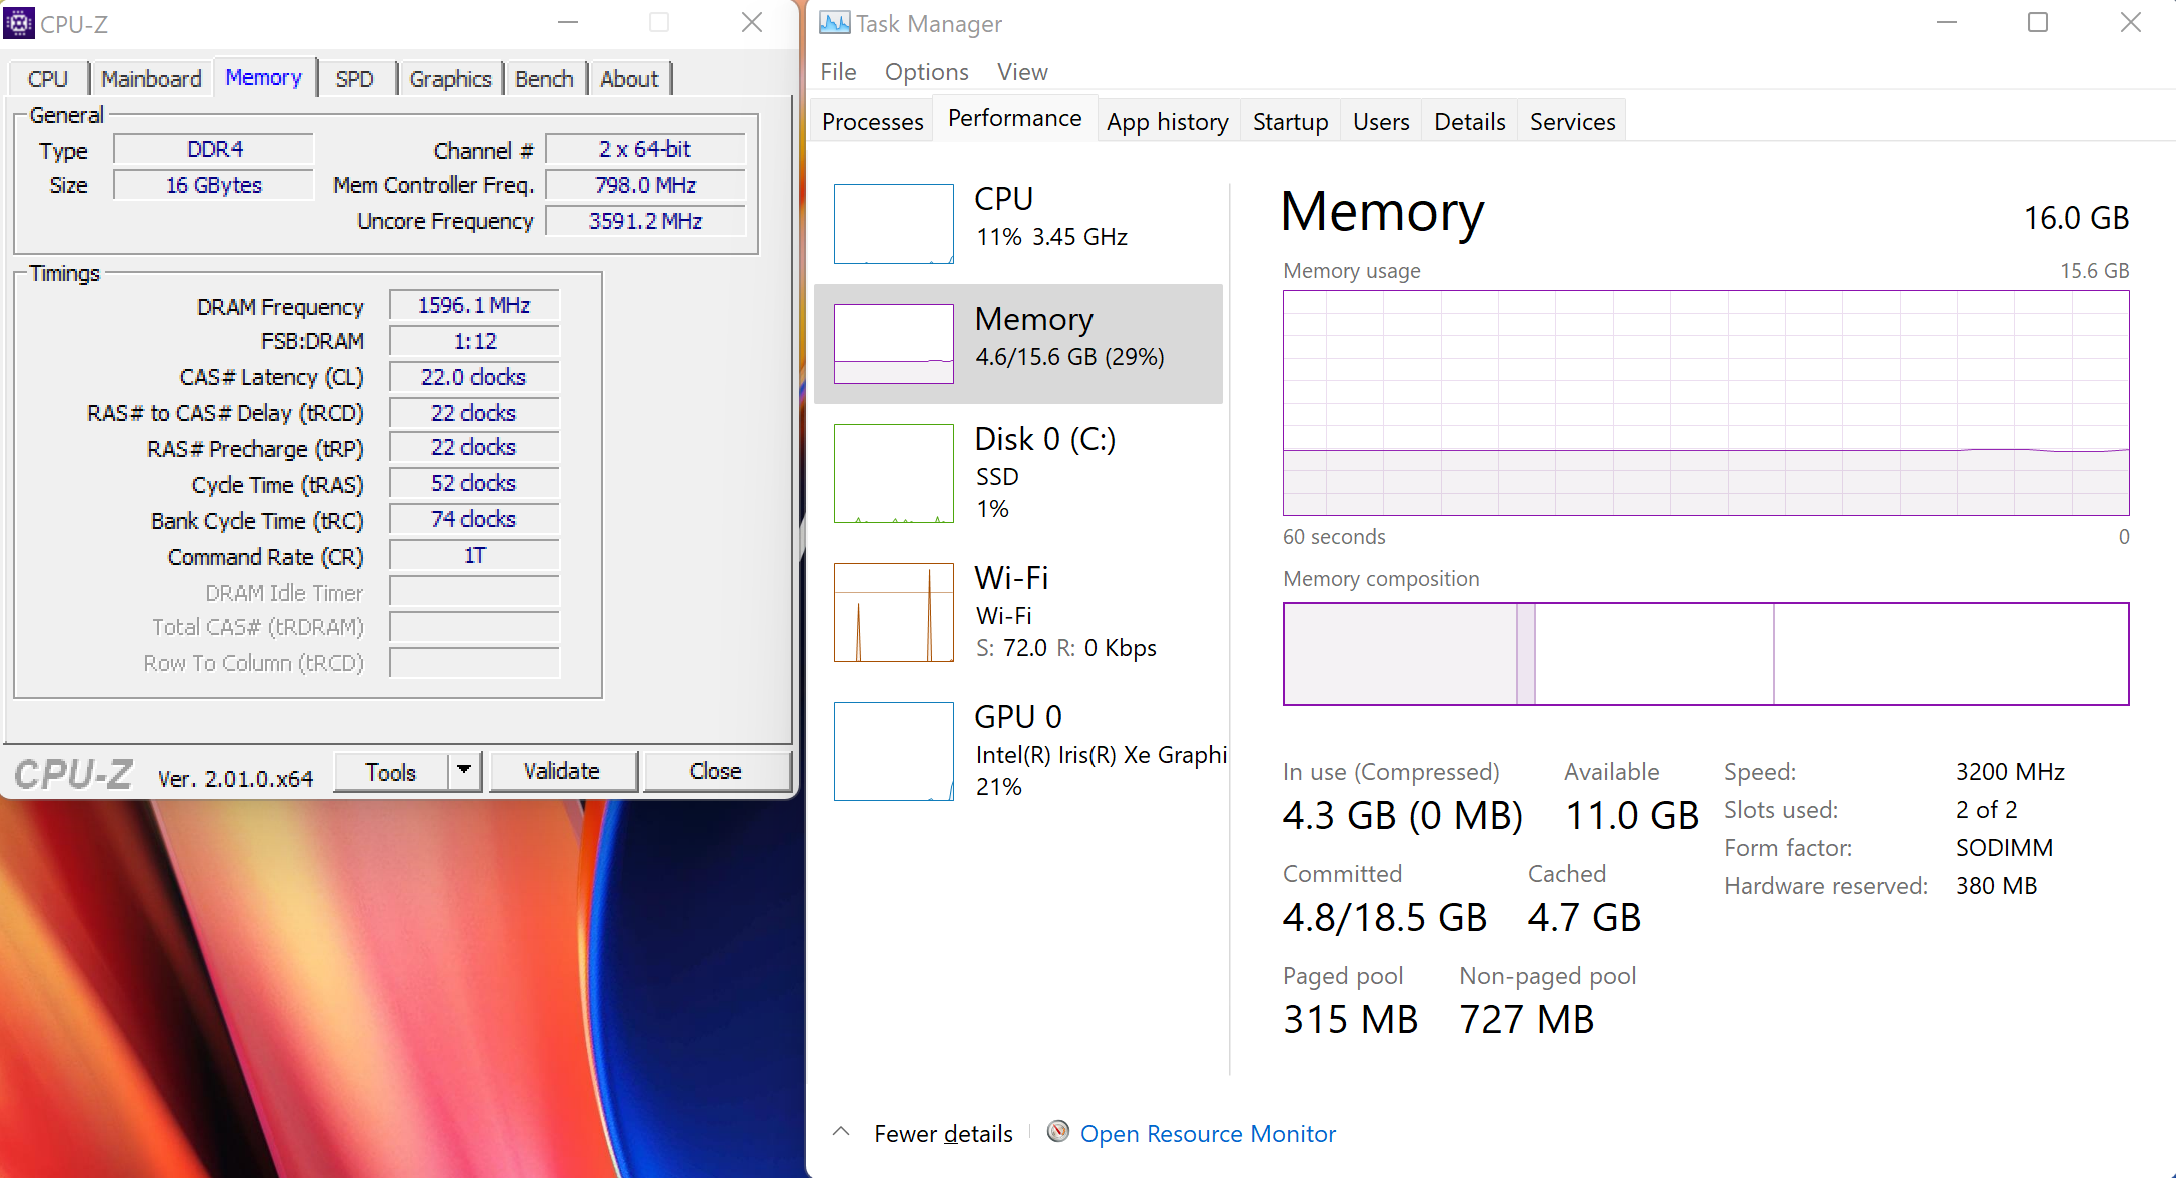Select the Performance tab
The width and height of the screenshot is (2176, 1178).
tap(1014, 118)
